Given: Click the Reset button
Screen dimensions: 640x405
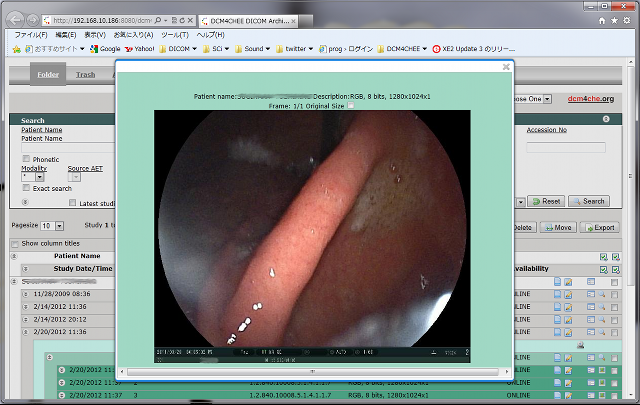Looking at the screenshot, I should 546,201.
